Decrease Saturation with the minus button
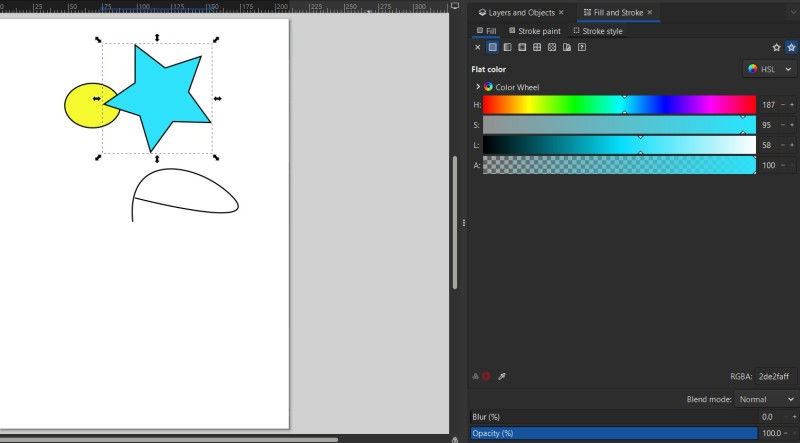Screen dimensions: 800x443 tap(783, 125)
